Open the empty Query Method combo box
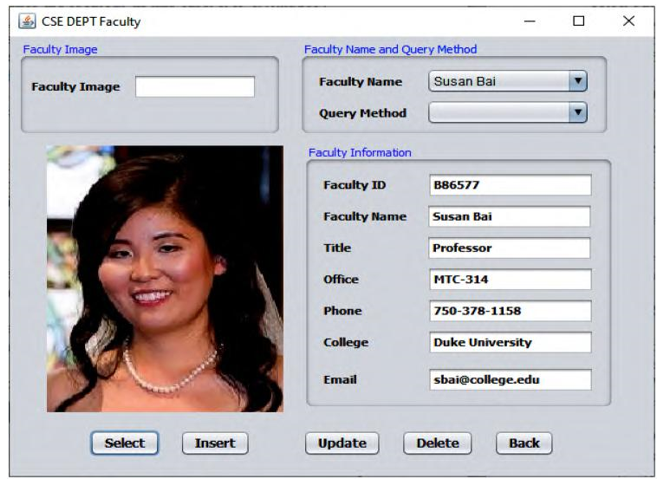This screenshot has height=487, width=660. coord(508,112)
